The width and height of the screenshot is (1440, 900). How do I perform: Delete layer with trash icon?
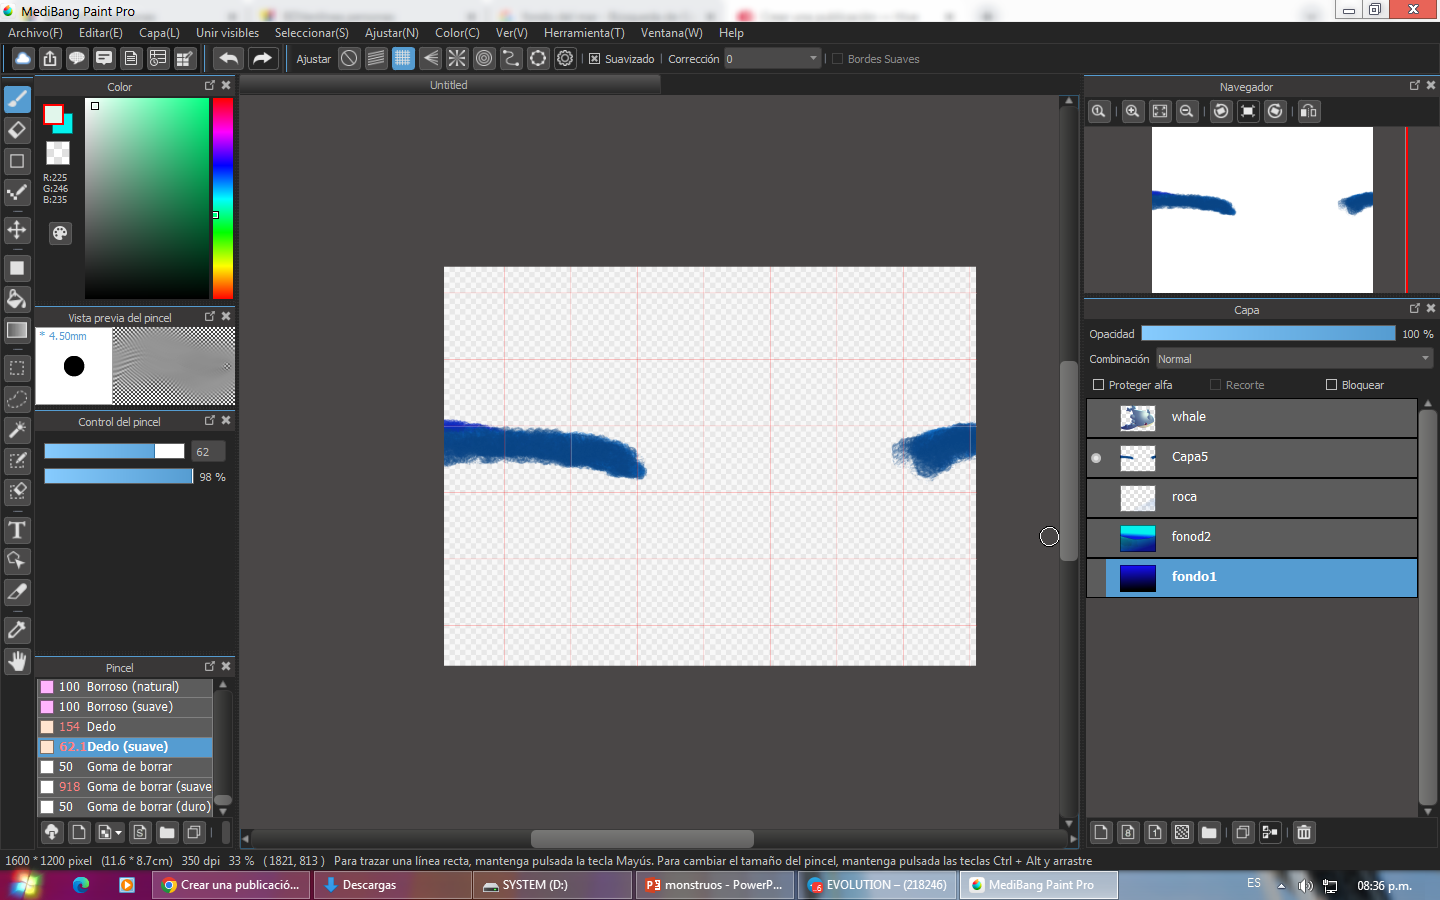pyautogui.click(x=1304, y=832)
